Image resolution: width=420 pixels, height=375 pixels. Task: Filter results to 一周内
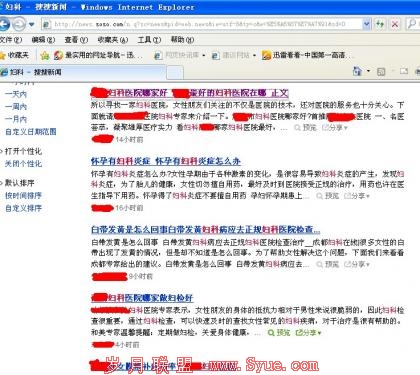(x=16, y=107)
